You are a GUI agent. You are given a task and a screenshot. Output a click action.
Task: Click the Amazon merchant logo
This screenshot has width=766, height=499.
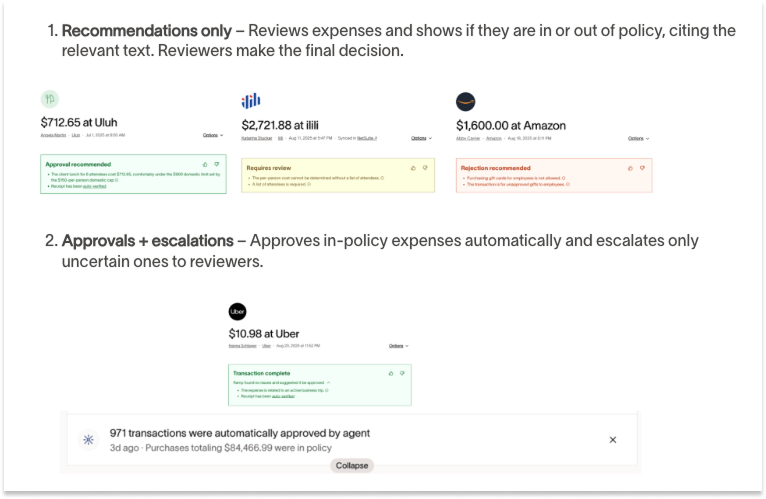click(x=466, y=102)
